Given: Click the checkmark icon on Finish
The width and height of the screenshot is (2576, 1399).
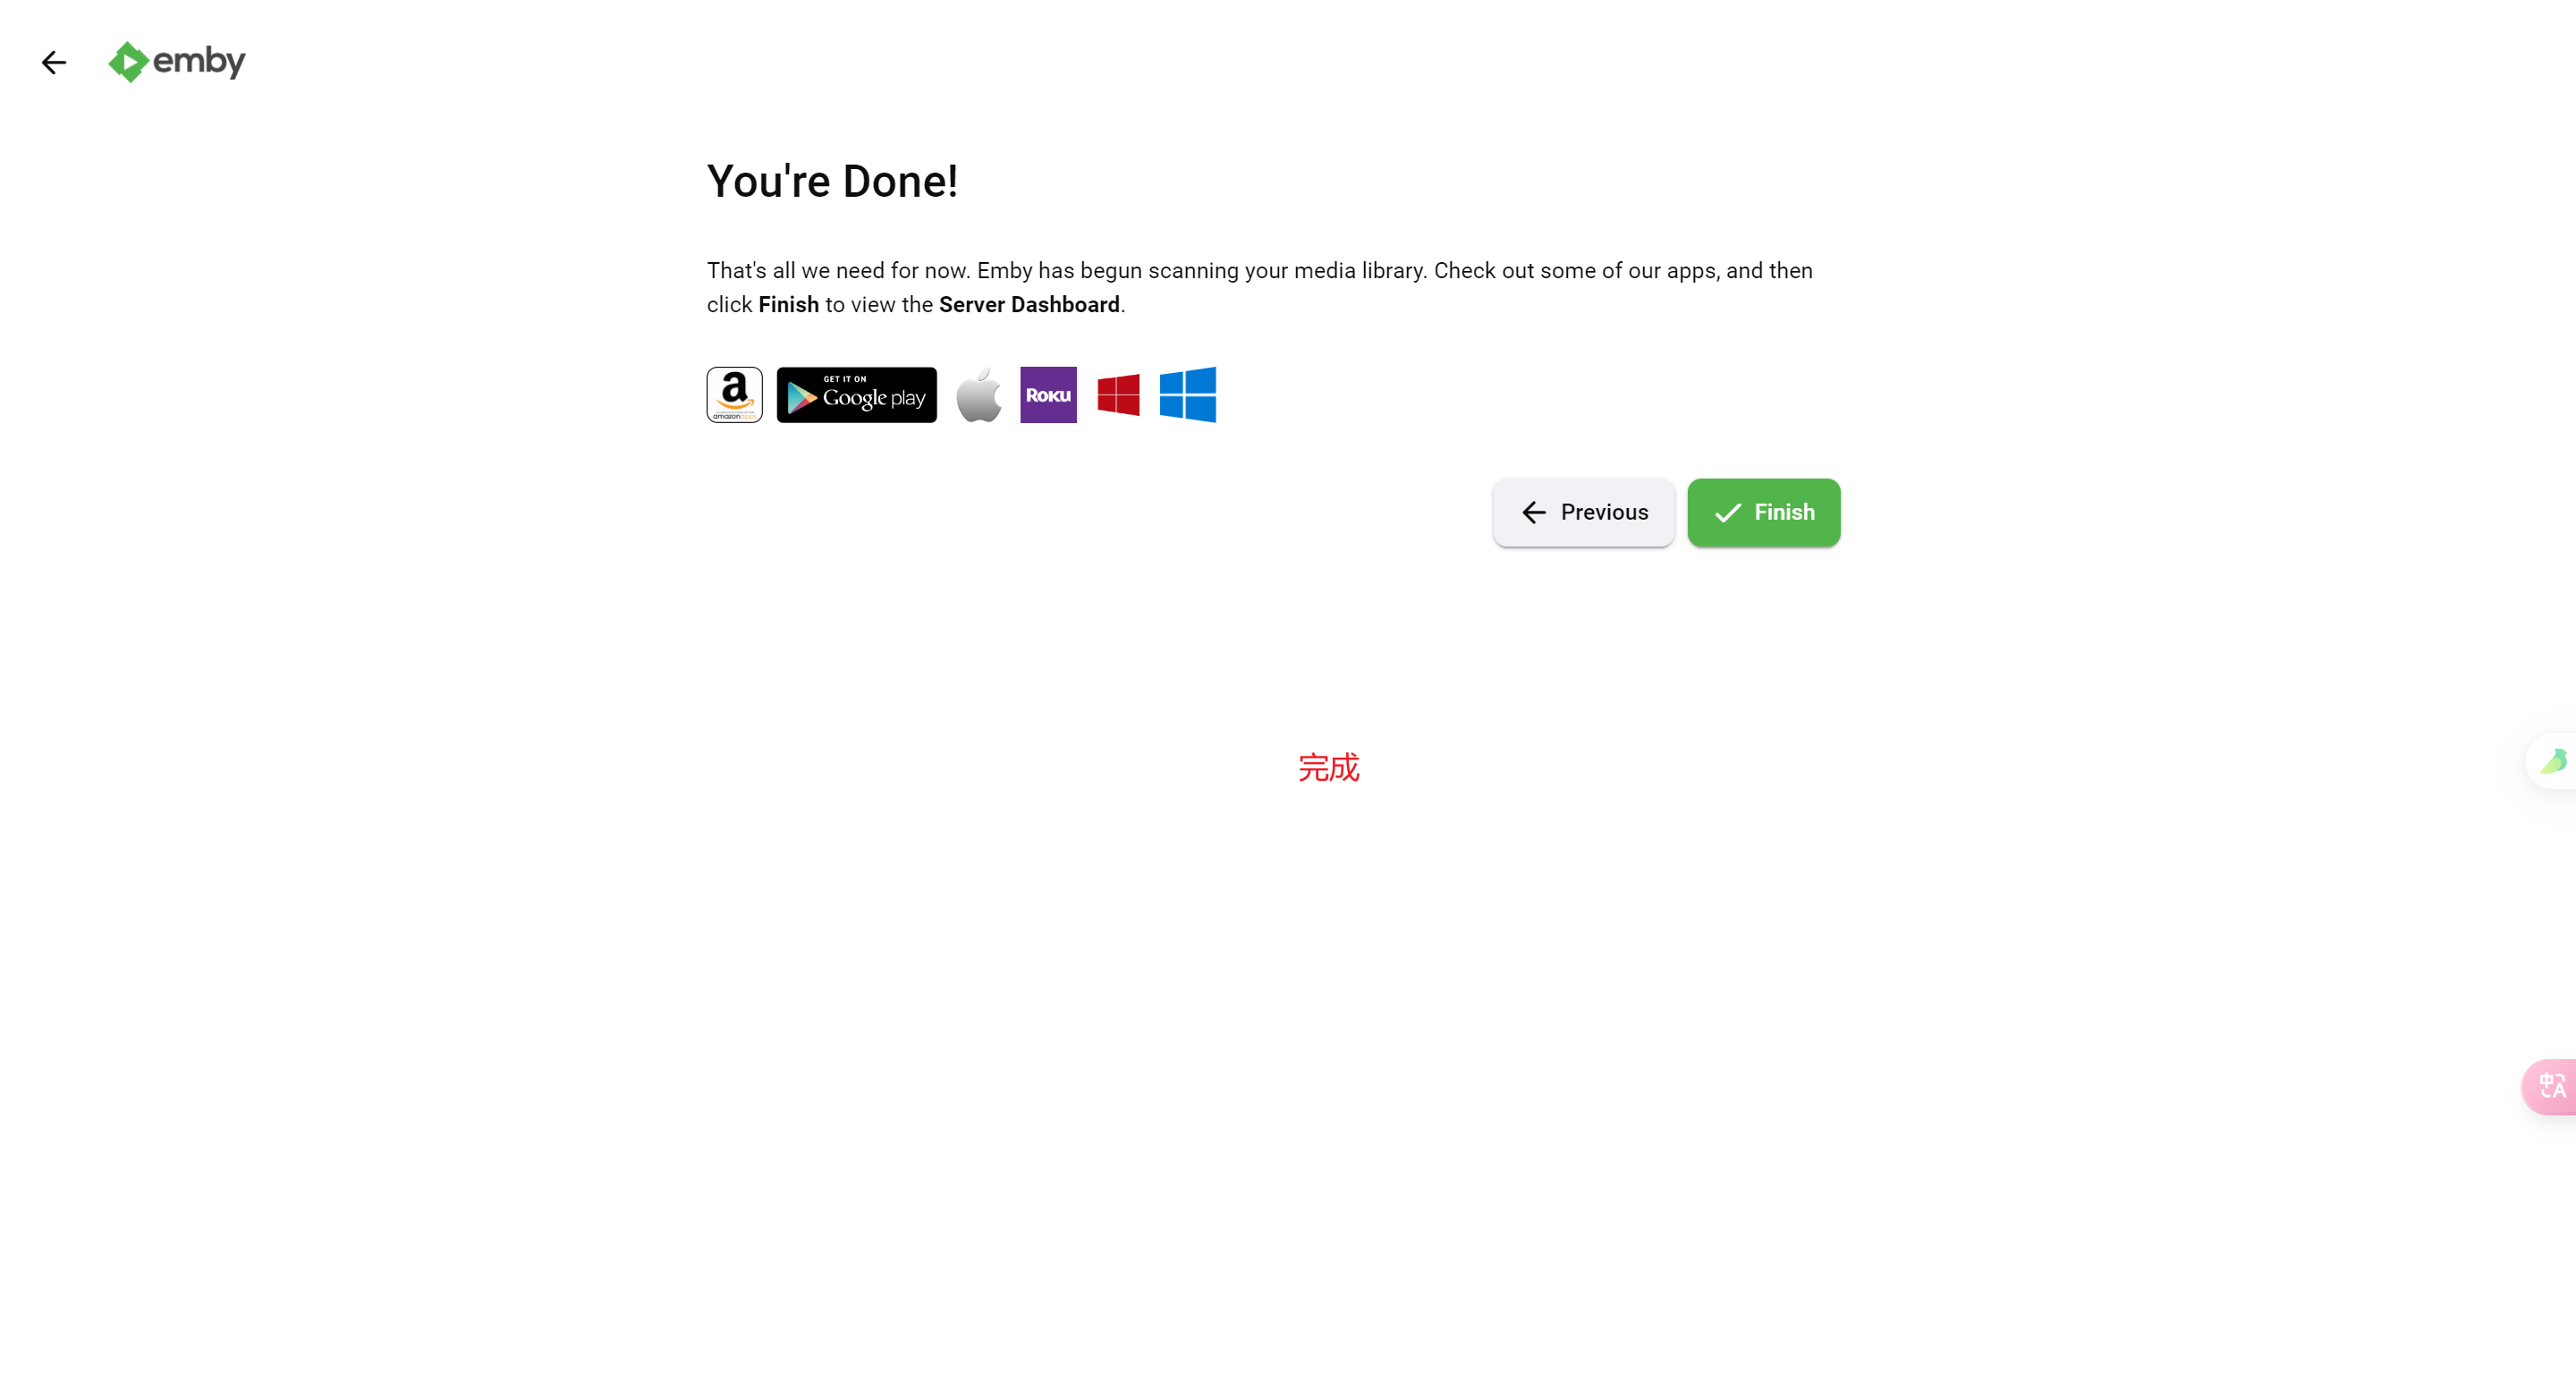Looking at the screenshot, I should (x=1727, y=512).
